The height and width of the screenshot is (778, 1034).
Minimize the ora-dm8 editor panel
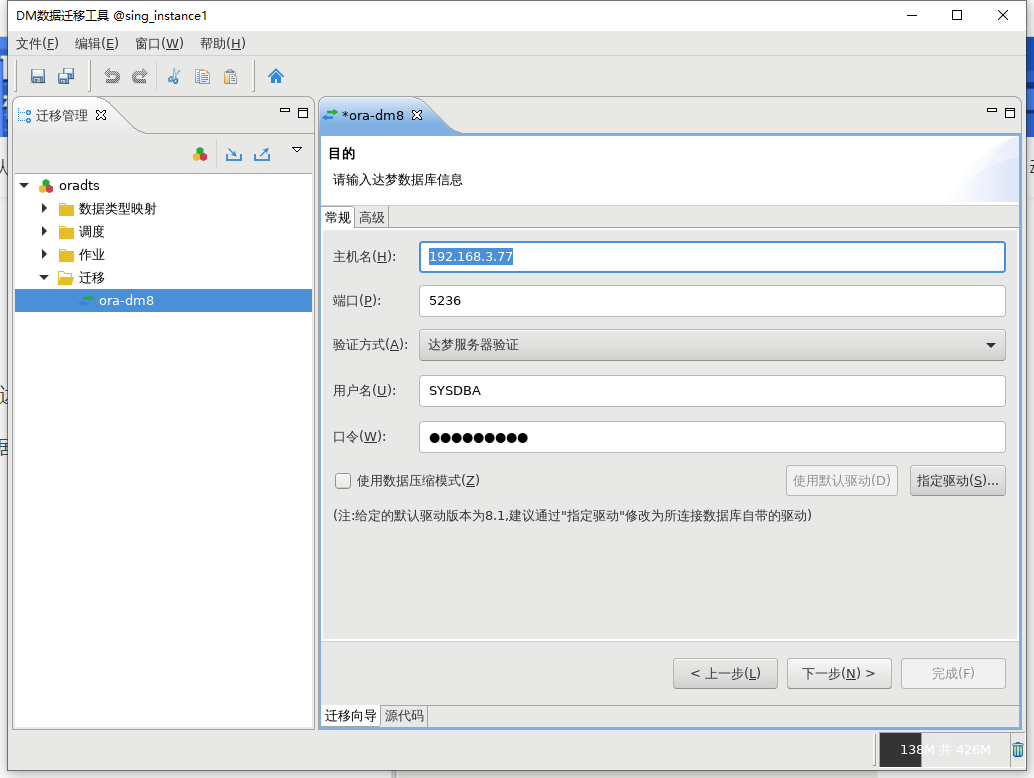992,111
